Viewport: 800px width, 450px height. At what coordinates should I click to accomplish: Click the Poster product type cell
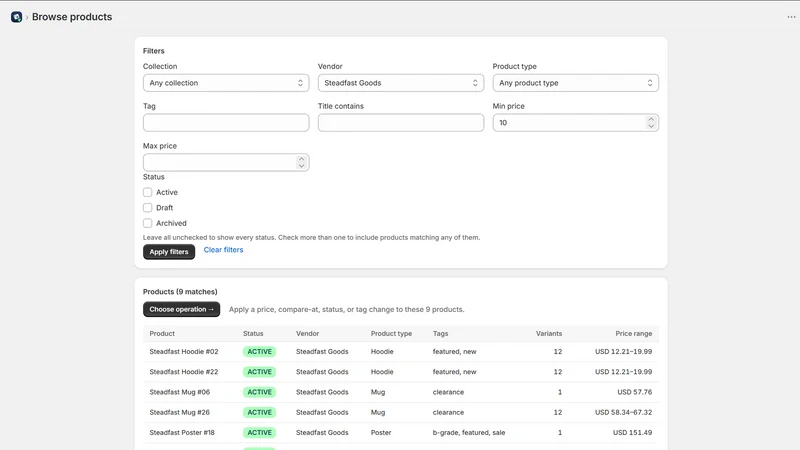pos(381,433)
